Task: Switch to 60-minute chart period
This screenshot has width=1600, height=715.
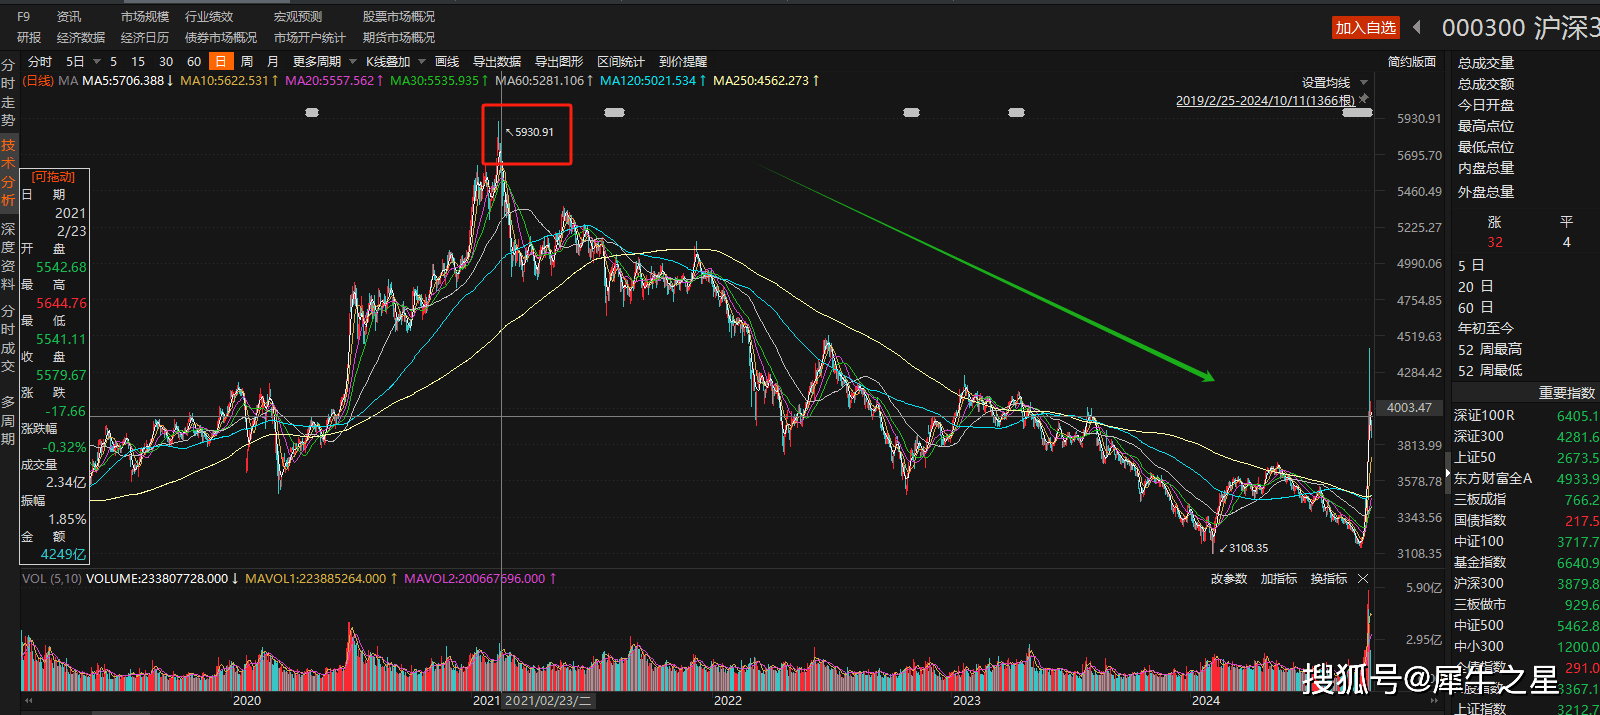Action: [194, 62]
